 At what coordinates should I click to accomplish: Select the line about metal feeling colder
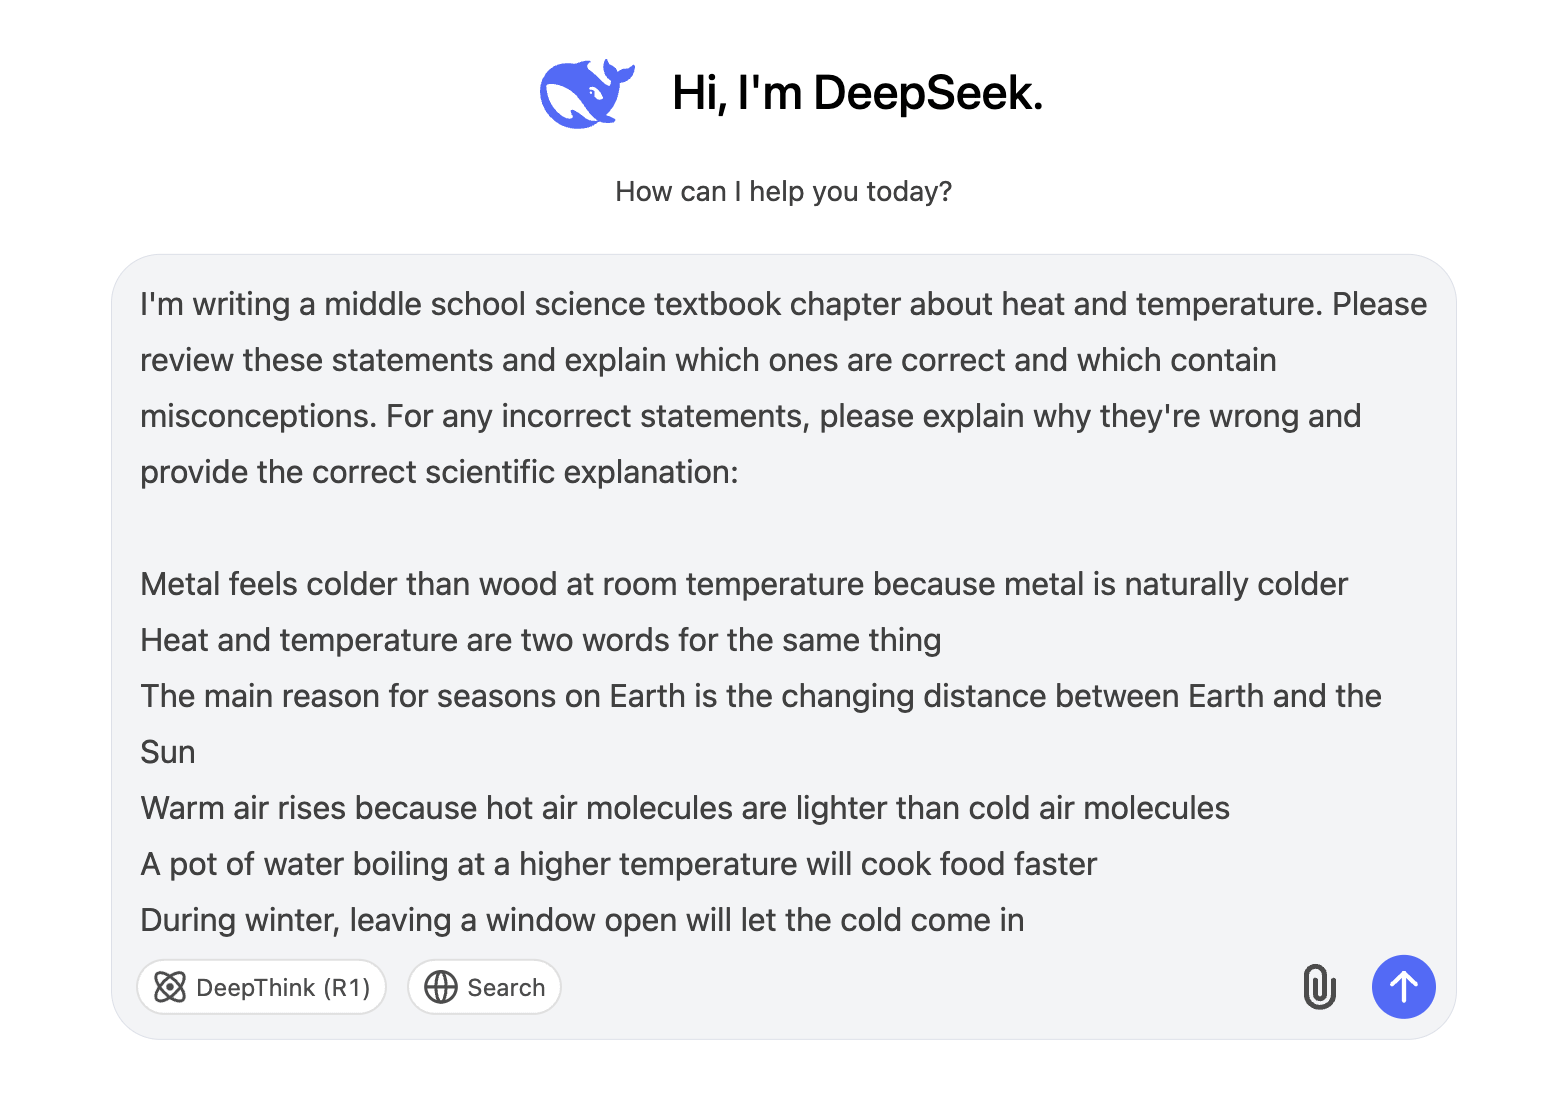pos(743,584)
